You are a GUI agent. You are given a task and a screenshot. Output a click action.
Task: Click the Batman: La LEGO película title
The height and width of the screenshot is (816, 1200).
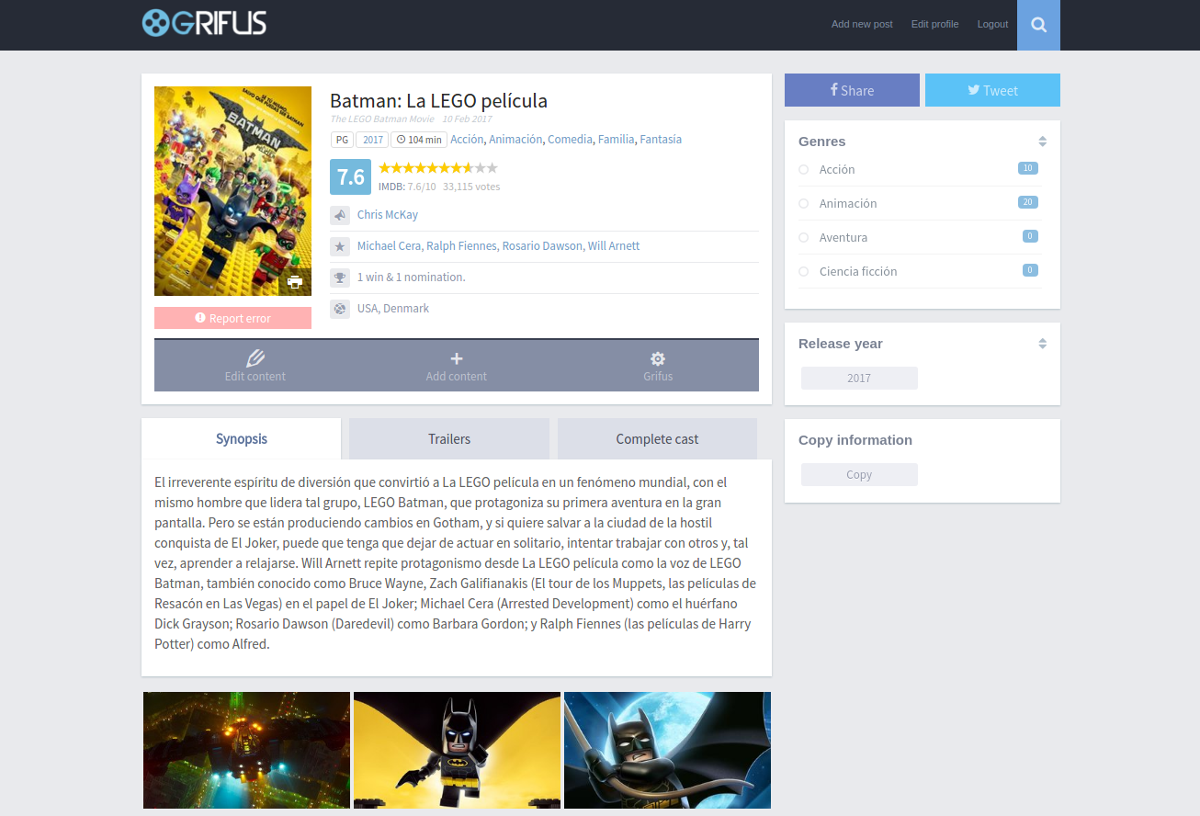coord(439,101)
